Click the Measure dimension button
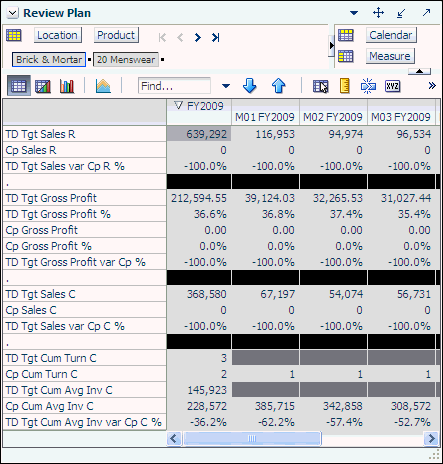 point(390,56)
